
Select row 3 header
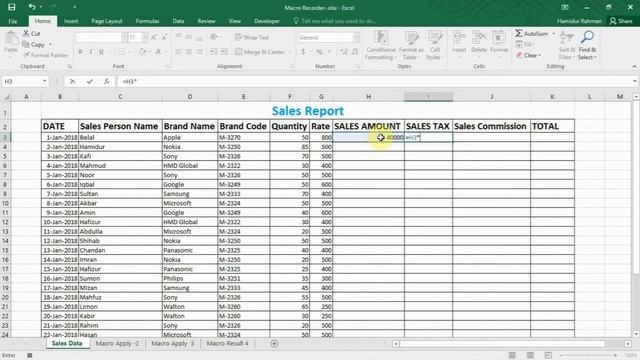coord(5,138)
